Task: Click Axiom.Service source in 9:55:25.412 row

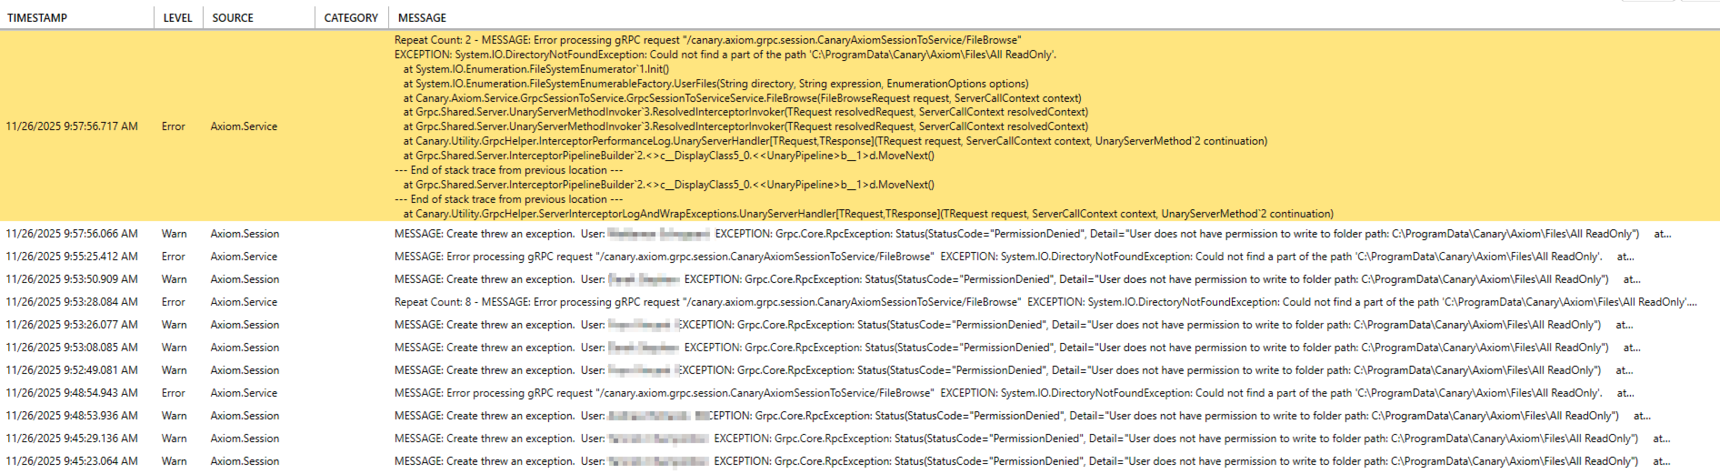Action: 244,257
